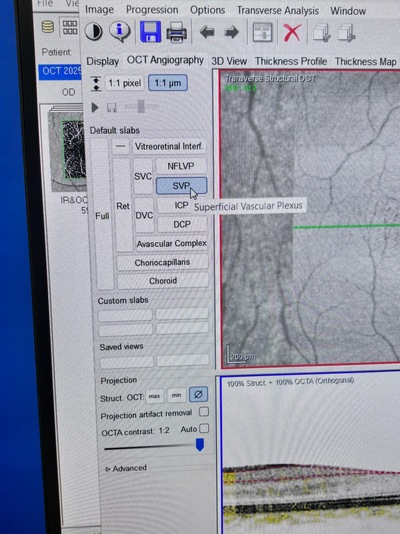Select the DCP slab
Viewport: 400px width, 534px height.
[x=181, y=224]
